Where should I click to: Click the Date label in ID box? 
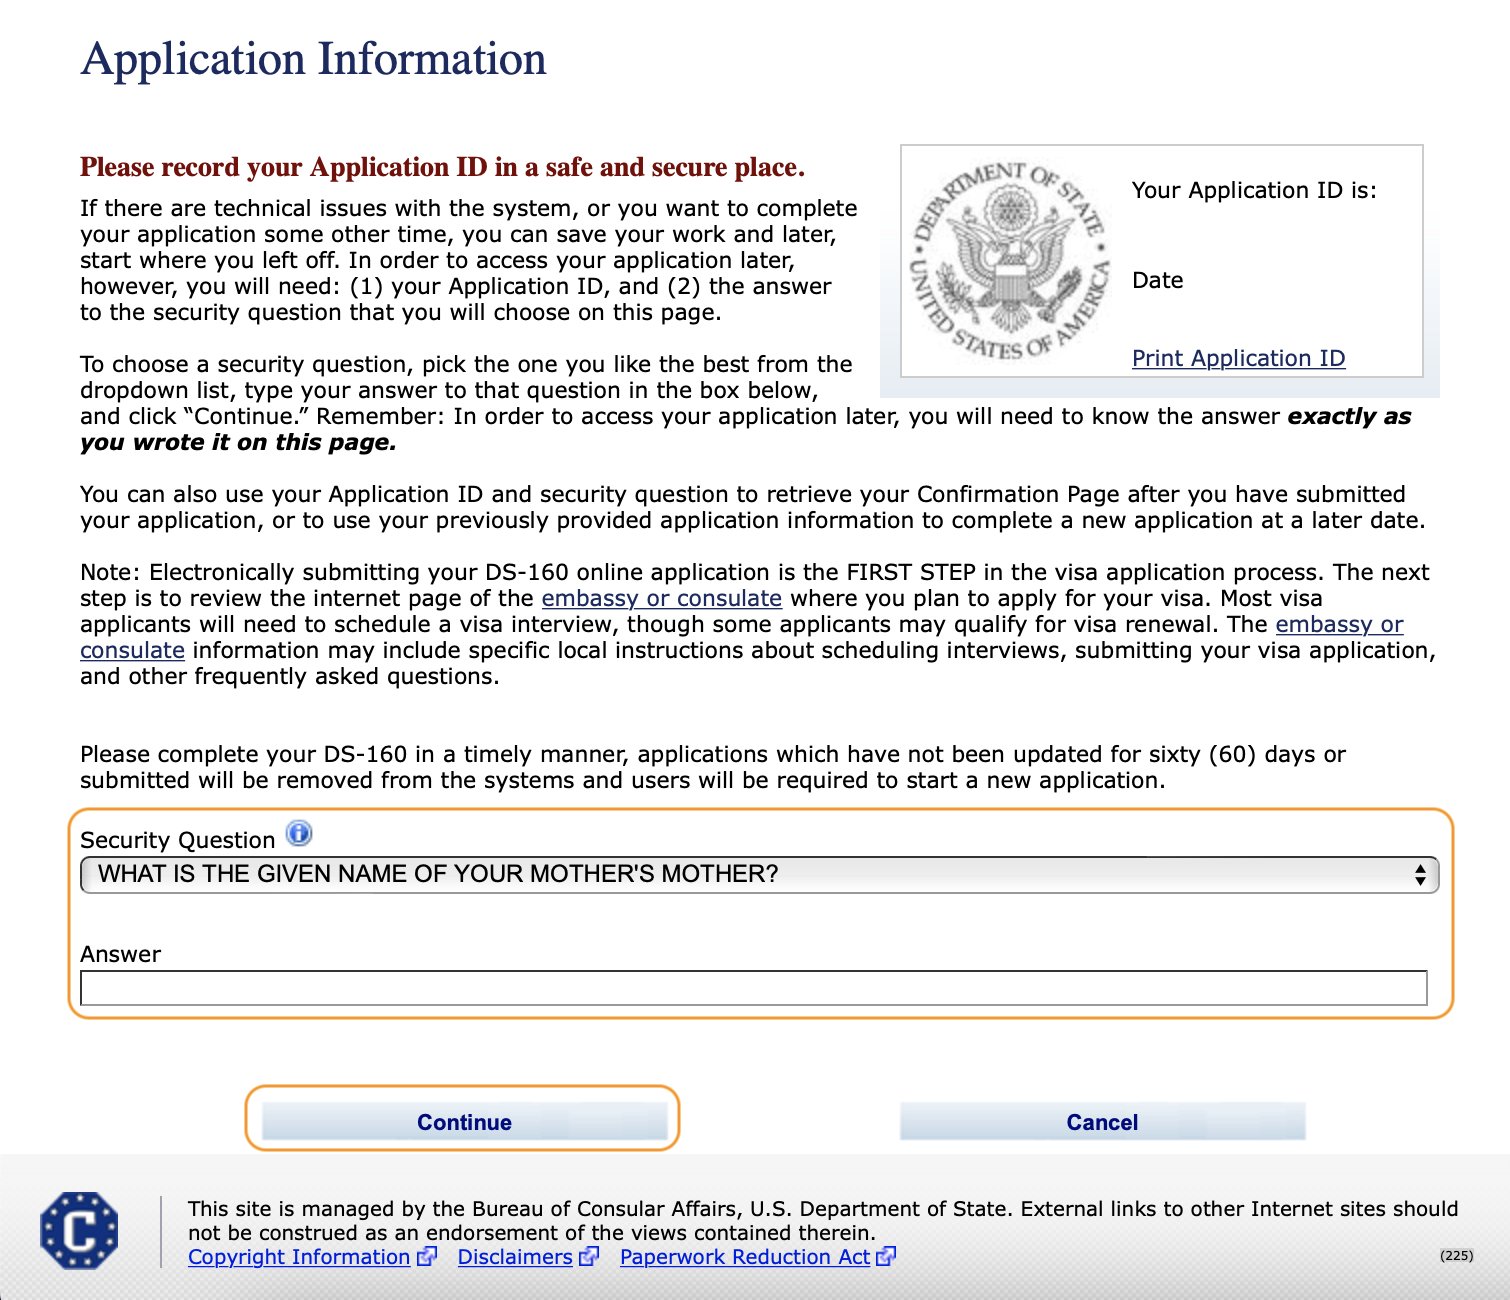tap(1157, 280)
